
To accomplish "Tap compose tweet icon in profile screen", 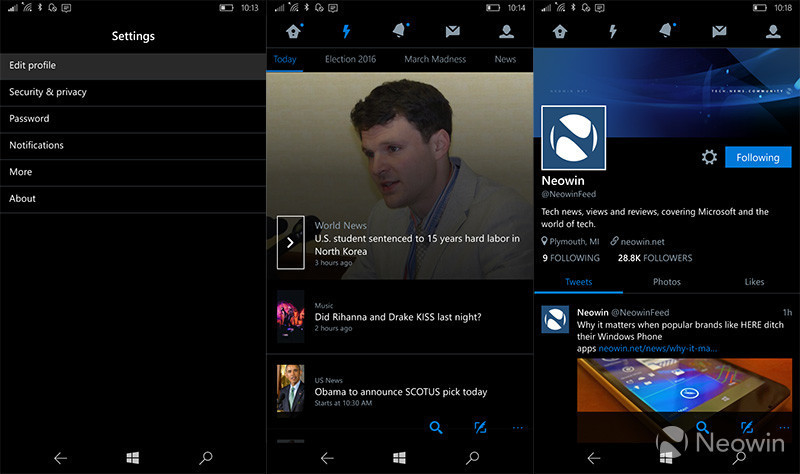I will click(x=747, y=427).
